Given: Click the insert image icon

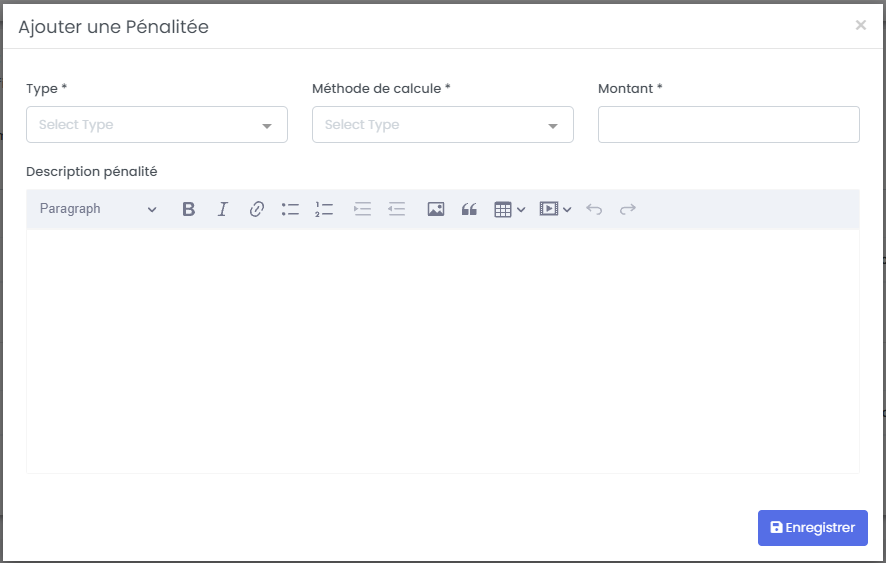Looking at the screenshot, I should 435,209.
